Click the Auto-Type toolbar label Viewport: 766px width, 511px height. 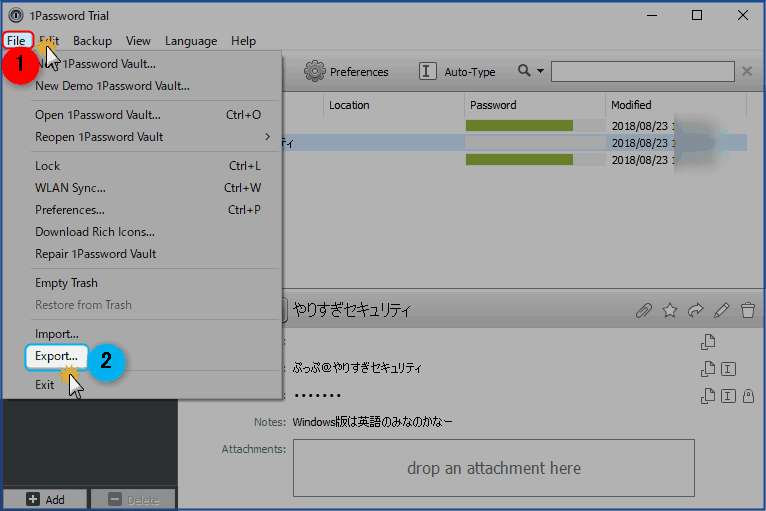tap(469, 72)
